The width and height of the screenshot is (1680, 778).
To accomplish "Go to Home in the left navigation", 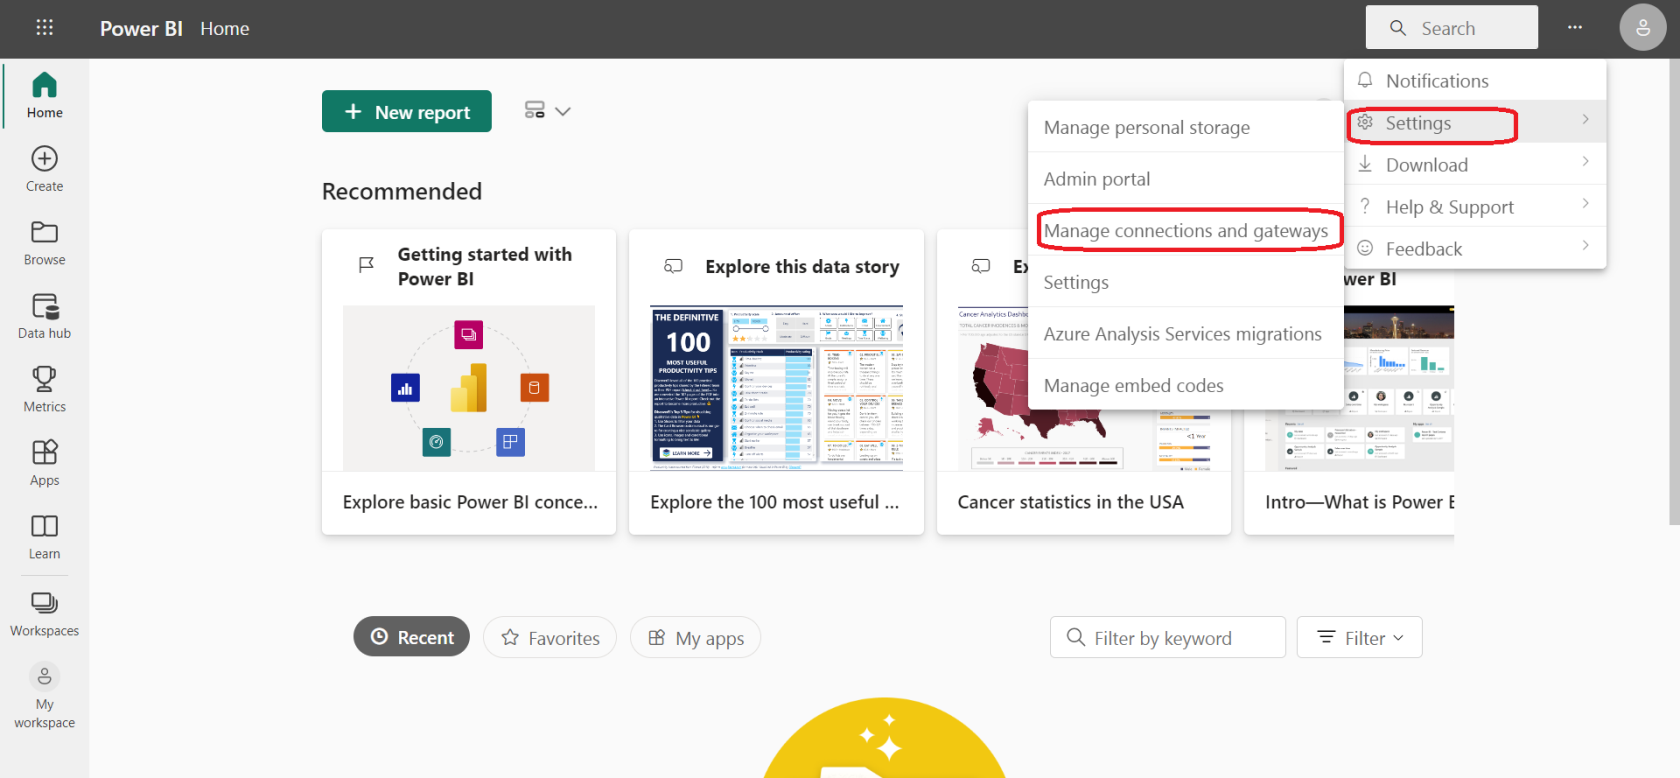I will pos(44,96).
